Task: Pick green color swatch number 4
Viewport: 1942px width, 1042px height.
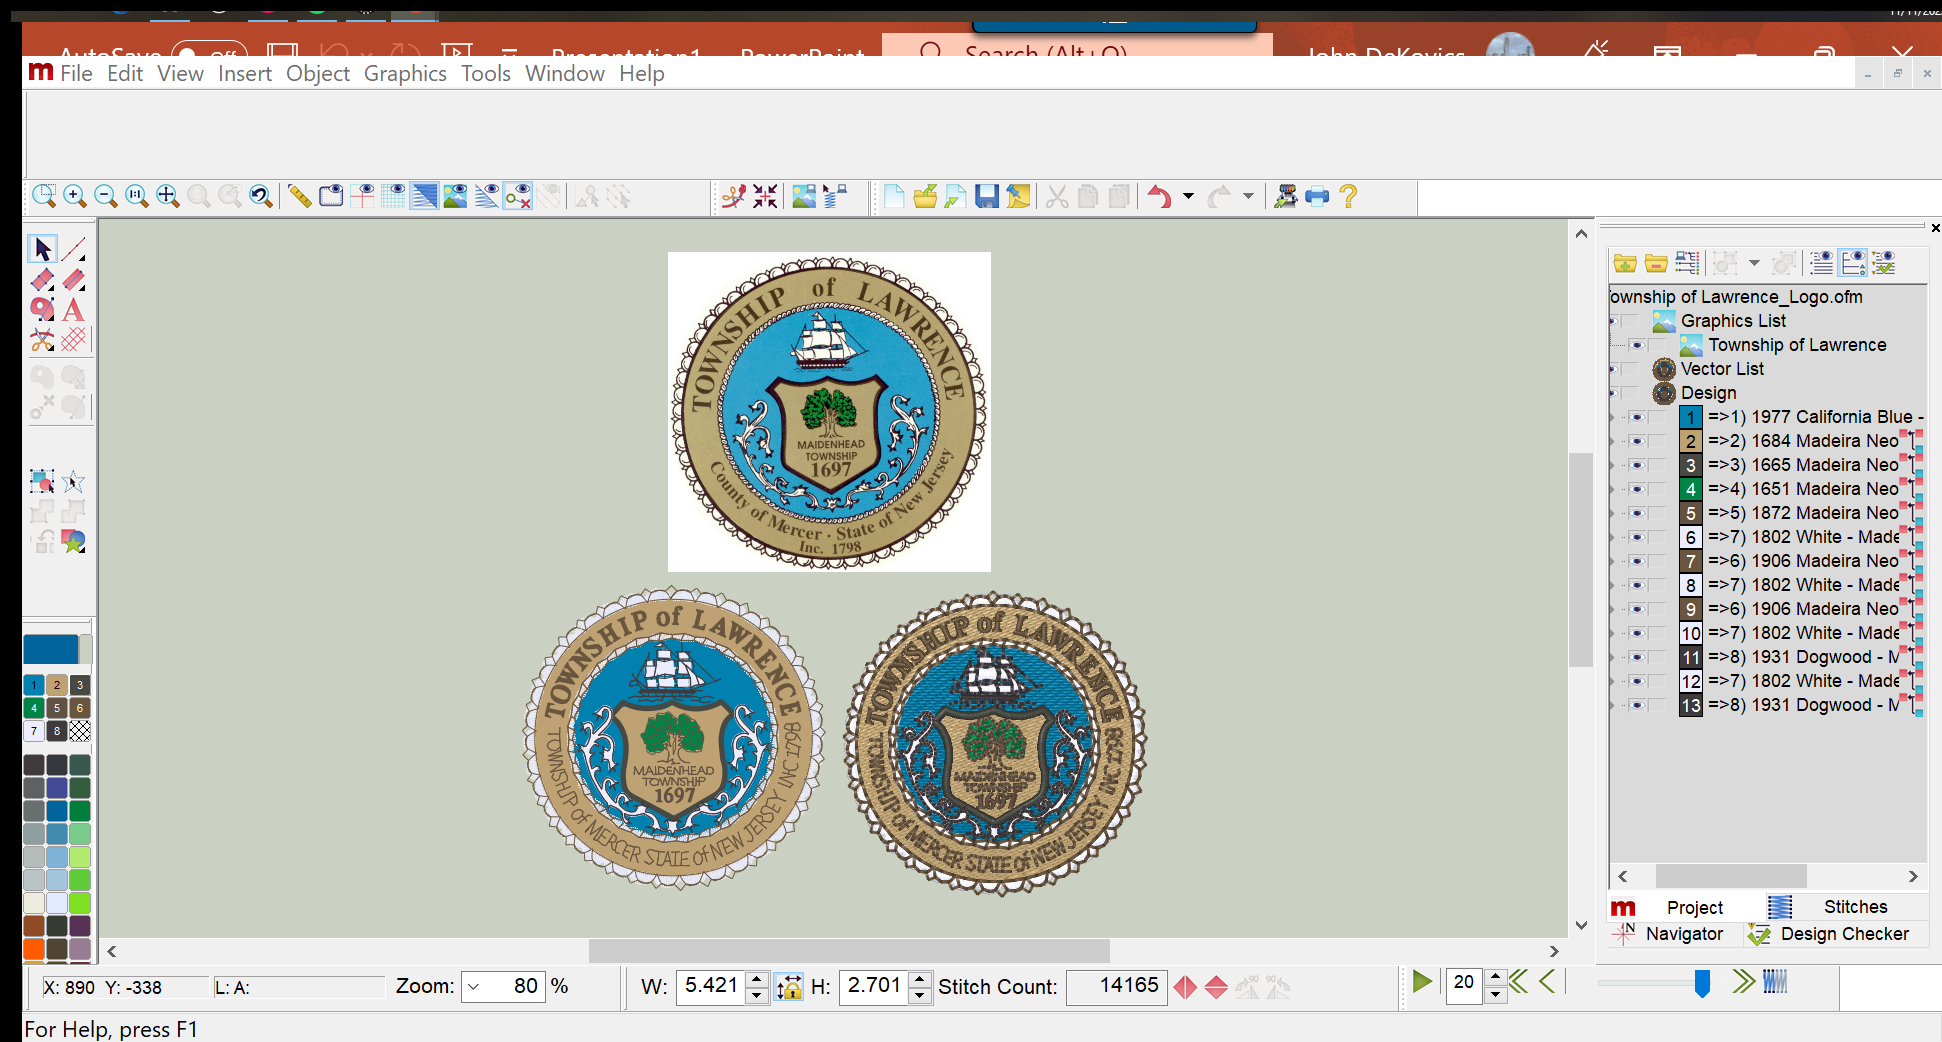Action: (34, 708)
